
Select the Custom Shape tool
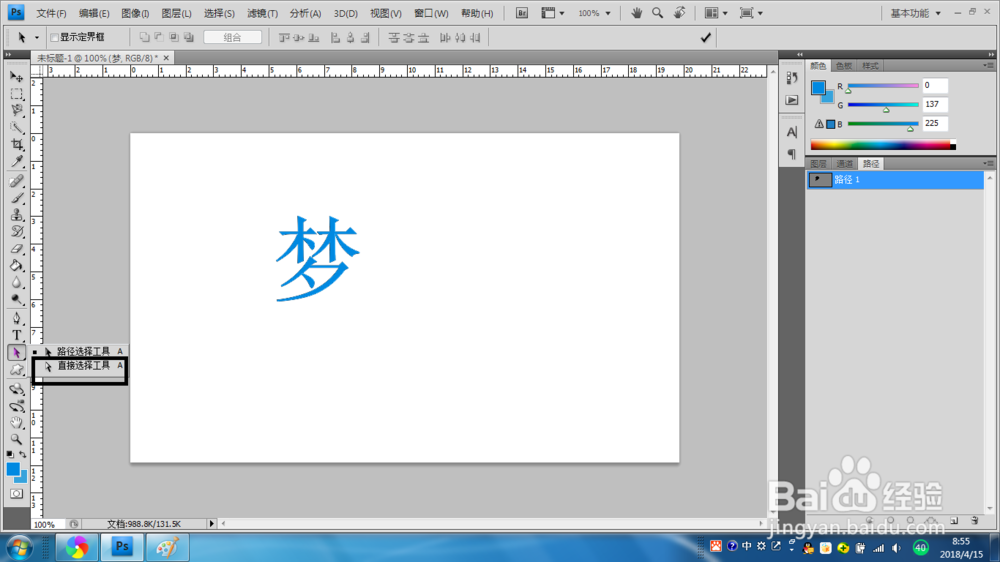(17, 369)
